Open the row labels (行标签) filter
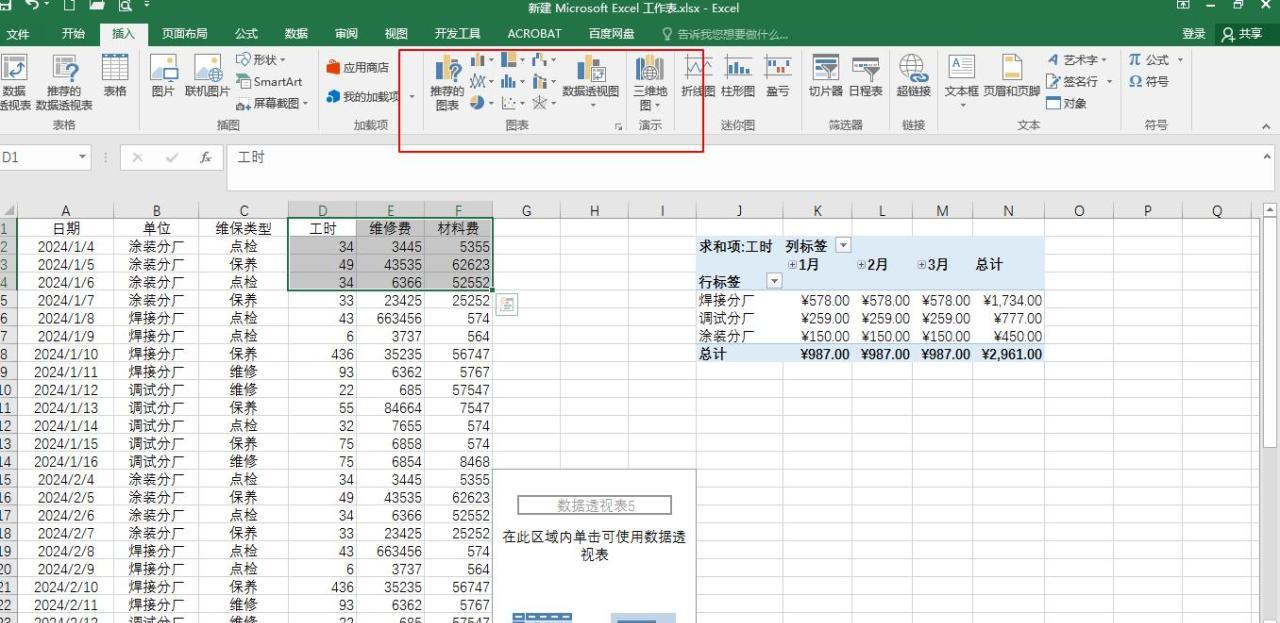The width and height of the screenshot is (1280, 623). click(774, 282)
